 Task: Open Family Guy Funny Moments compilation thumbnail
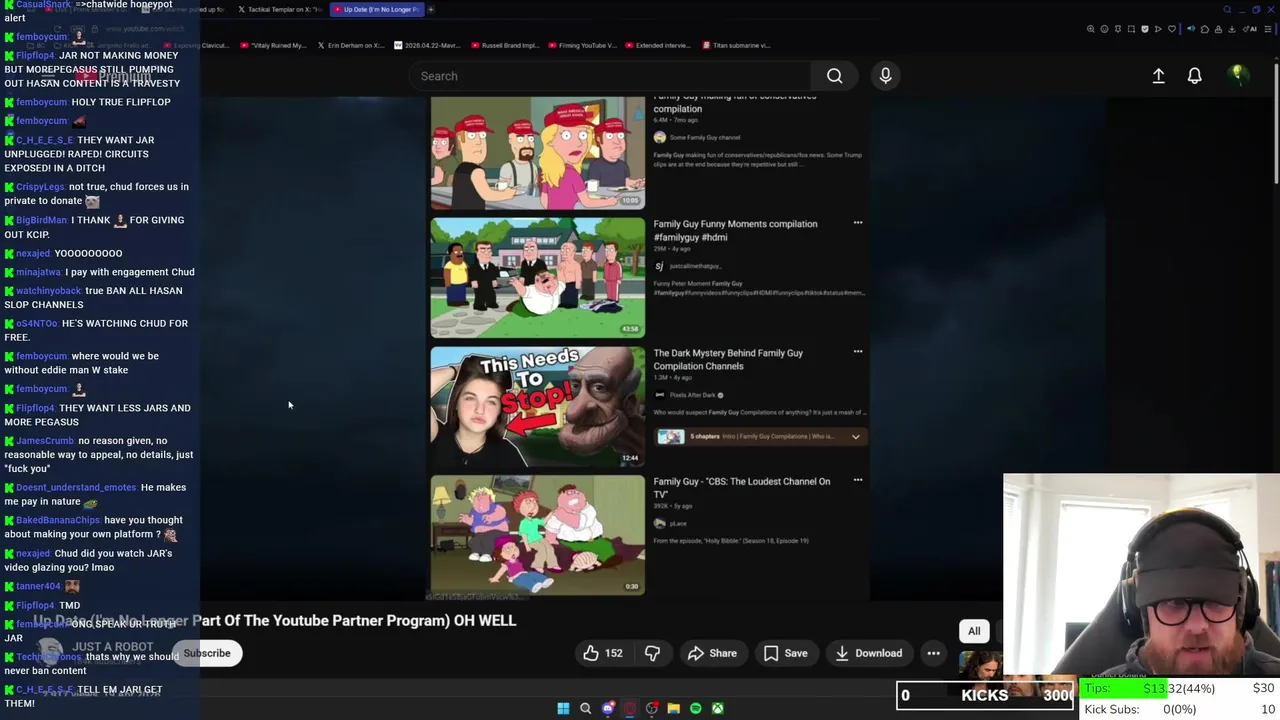coord(538,278)
